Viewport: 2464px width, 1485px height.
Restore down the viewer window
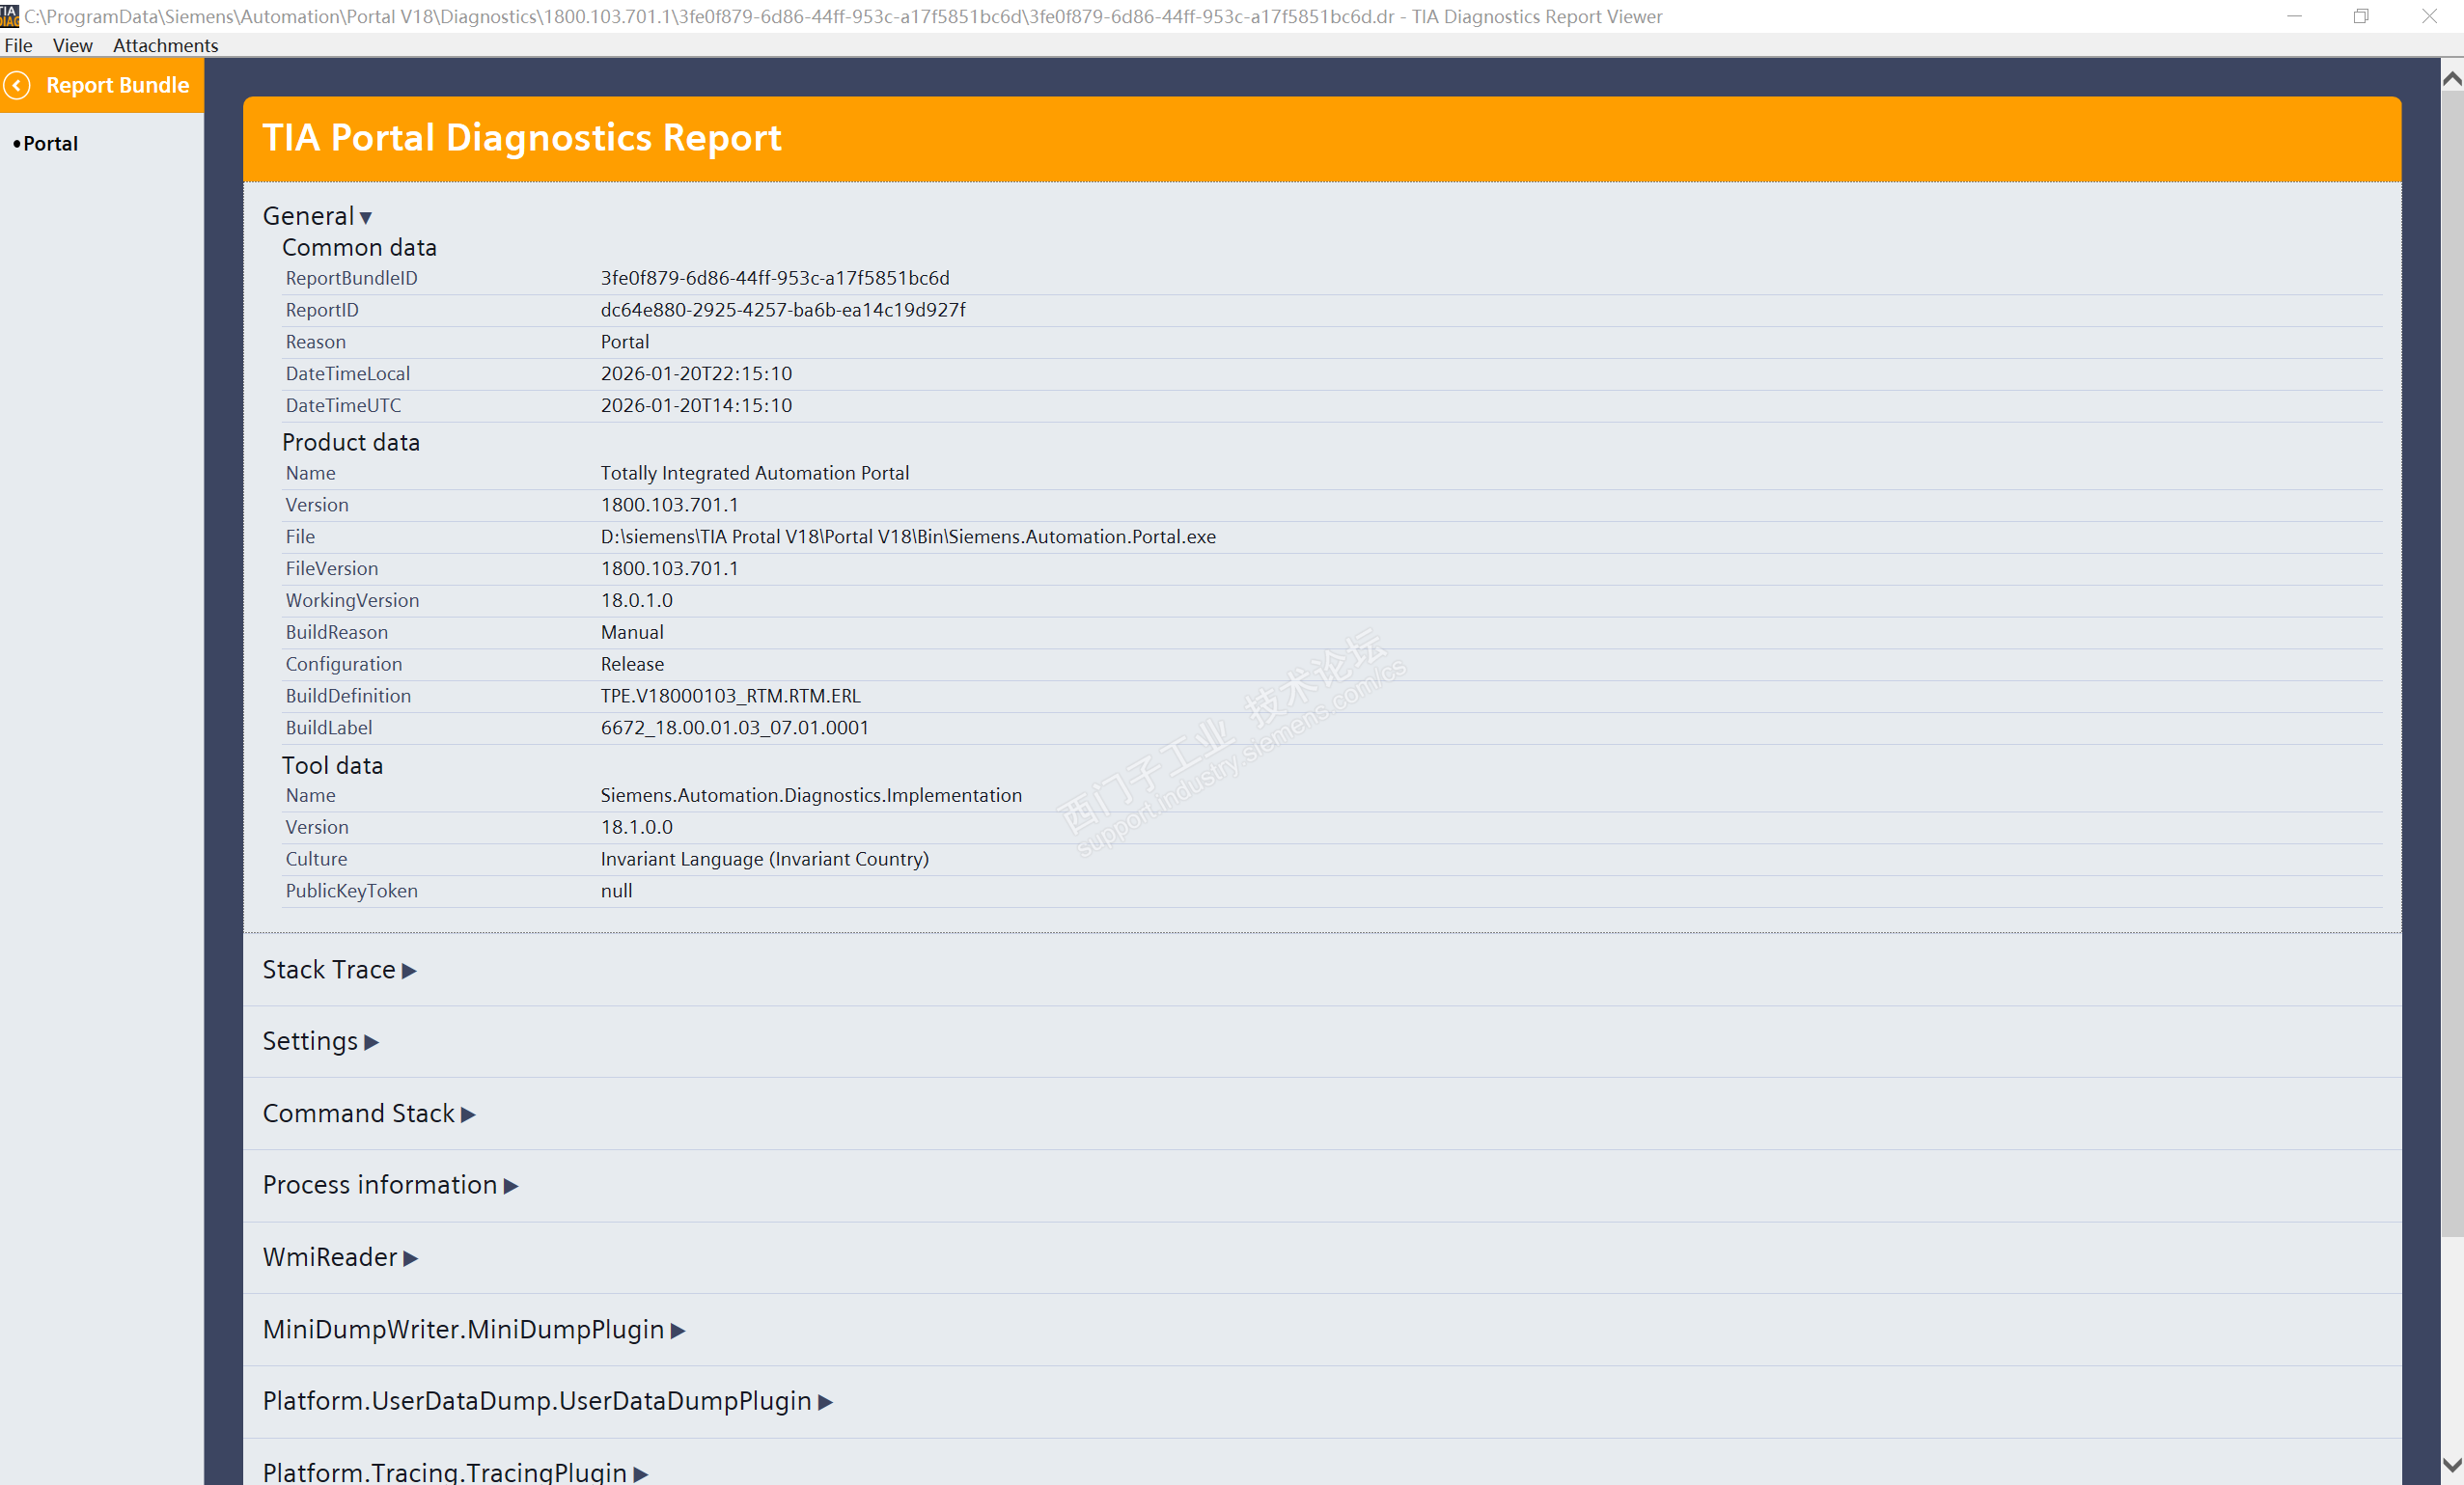pyautogui.click(x=2360, y=16)
